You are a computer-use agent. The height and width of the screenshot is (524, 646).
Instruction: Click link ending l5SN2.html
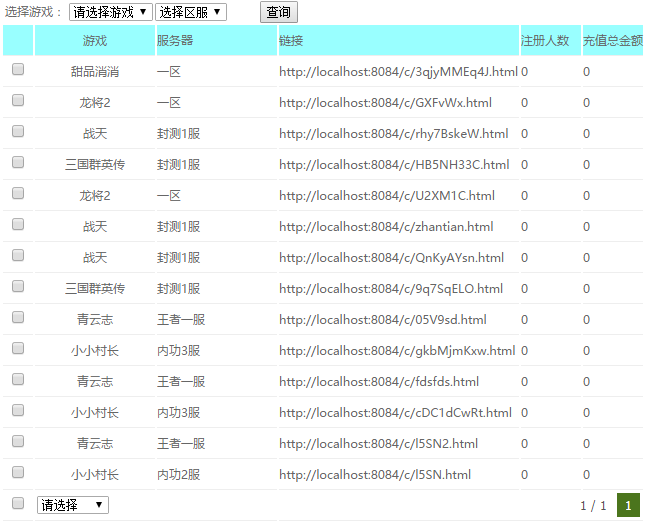pos(379,444)
